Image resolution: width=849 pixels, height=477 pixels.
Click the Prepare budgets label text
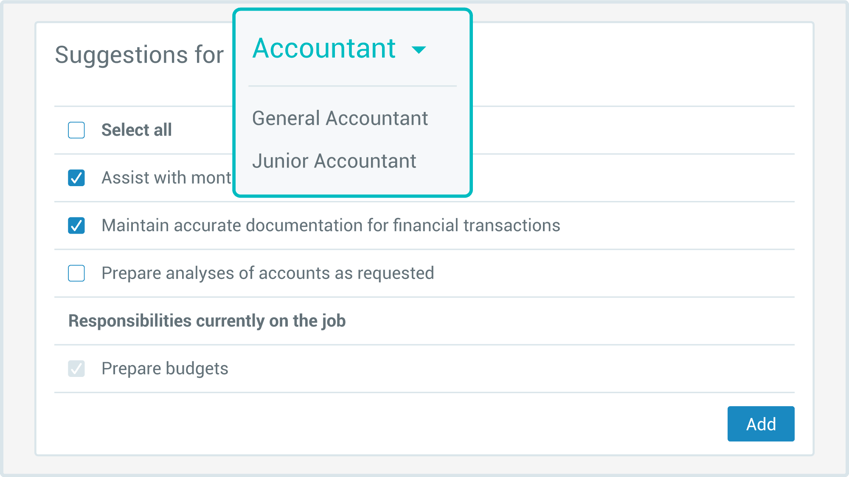(164, 369)
